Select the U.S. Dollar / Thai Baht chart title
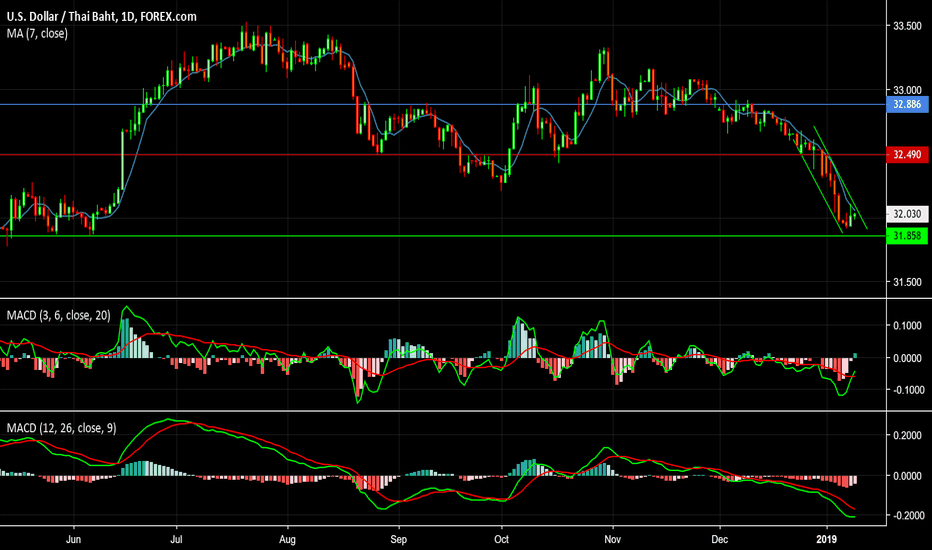The height and width of the screenshot is (550, 932). (101, 17)
